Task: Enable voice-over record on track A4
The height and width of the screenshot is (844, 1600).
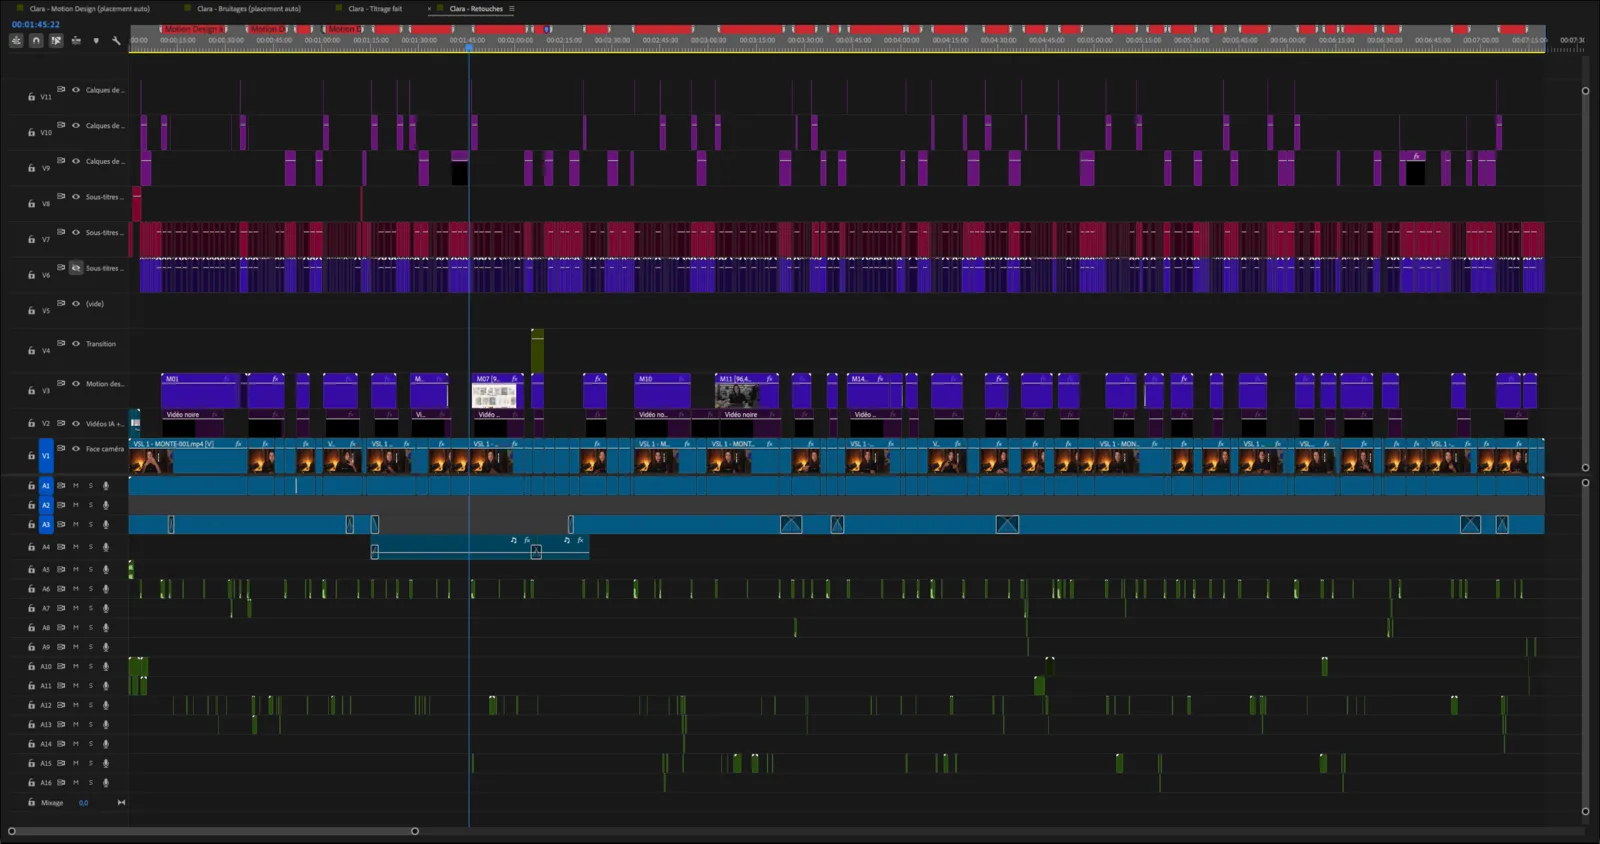Action: pos(105,547)
